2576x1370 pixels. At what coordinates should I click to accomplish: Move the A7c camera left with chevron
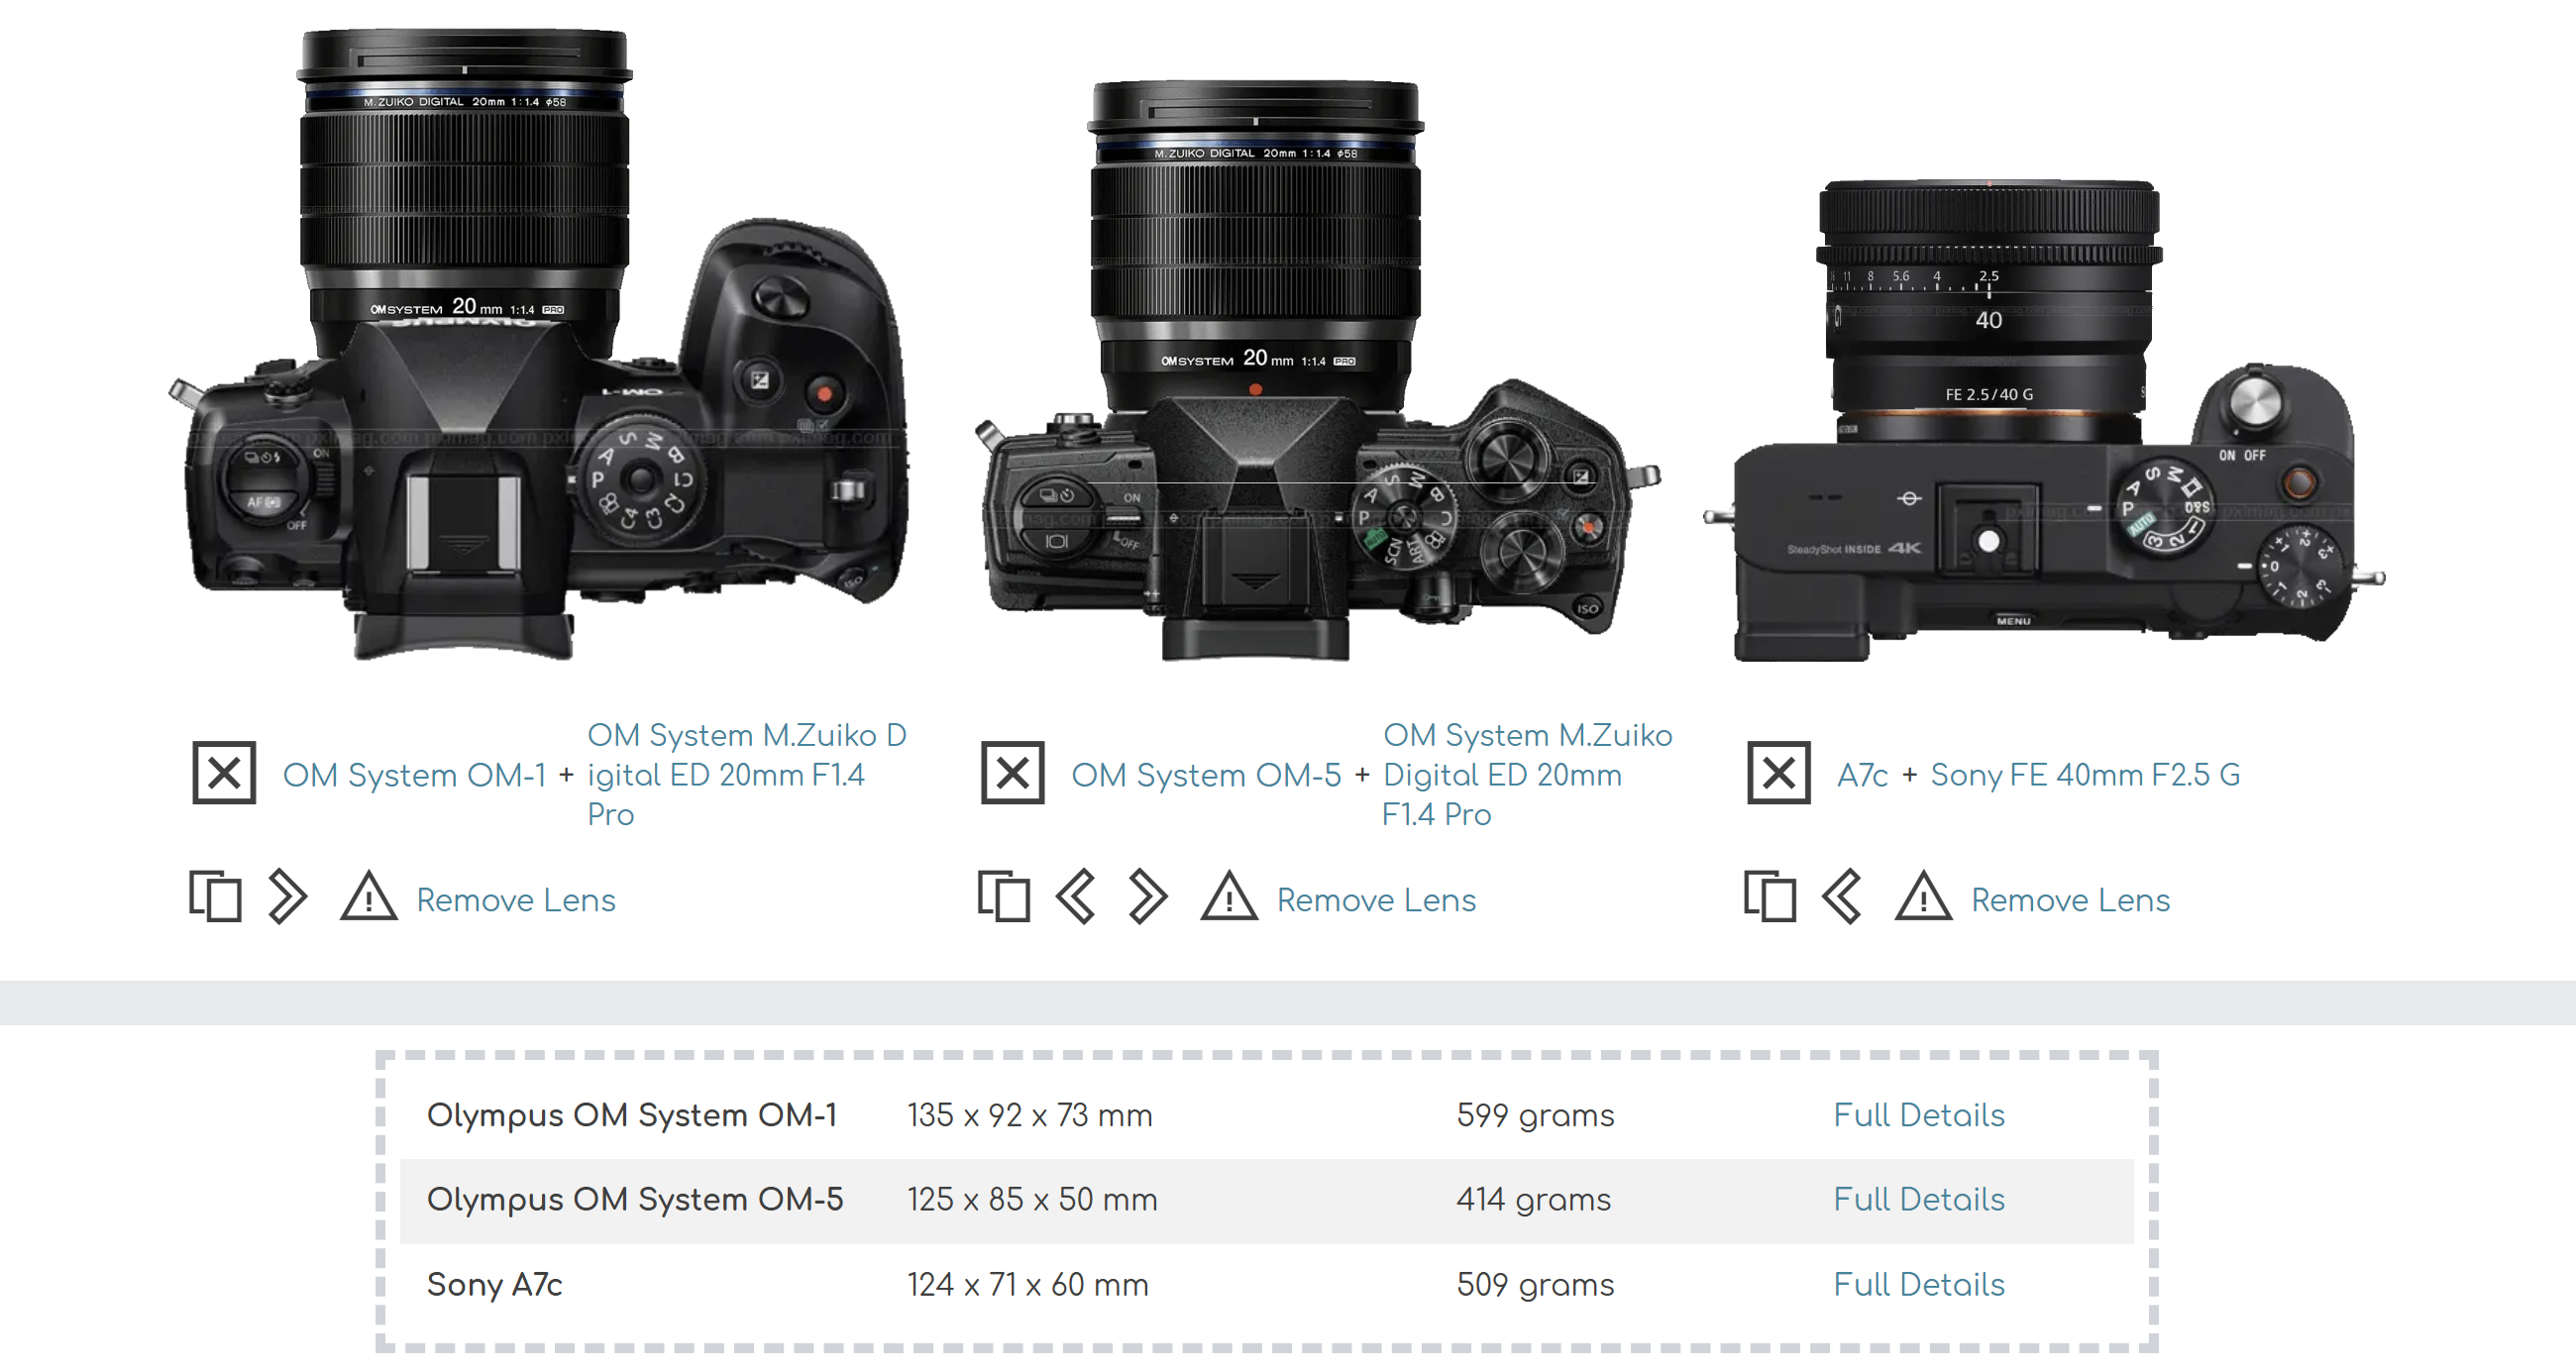(1842, 896)
